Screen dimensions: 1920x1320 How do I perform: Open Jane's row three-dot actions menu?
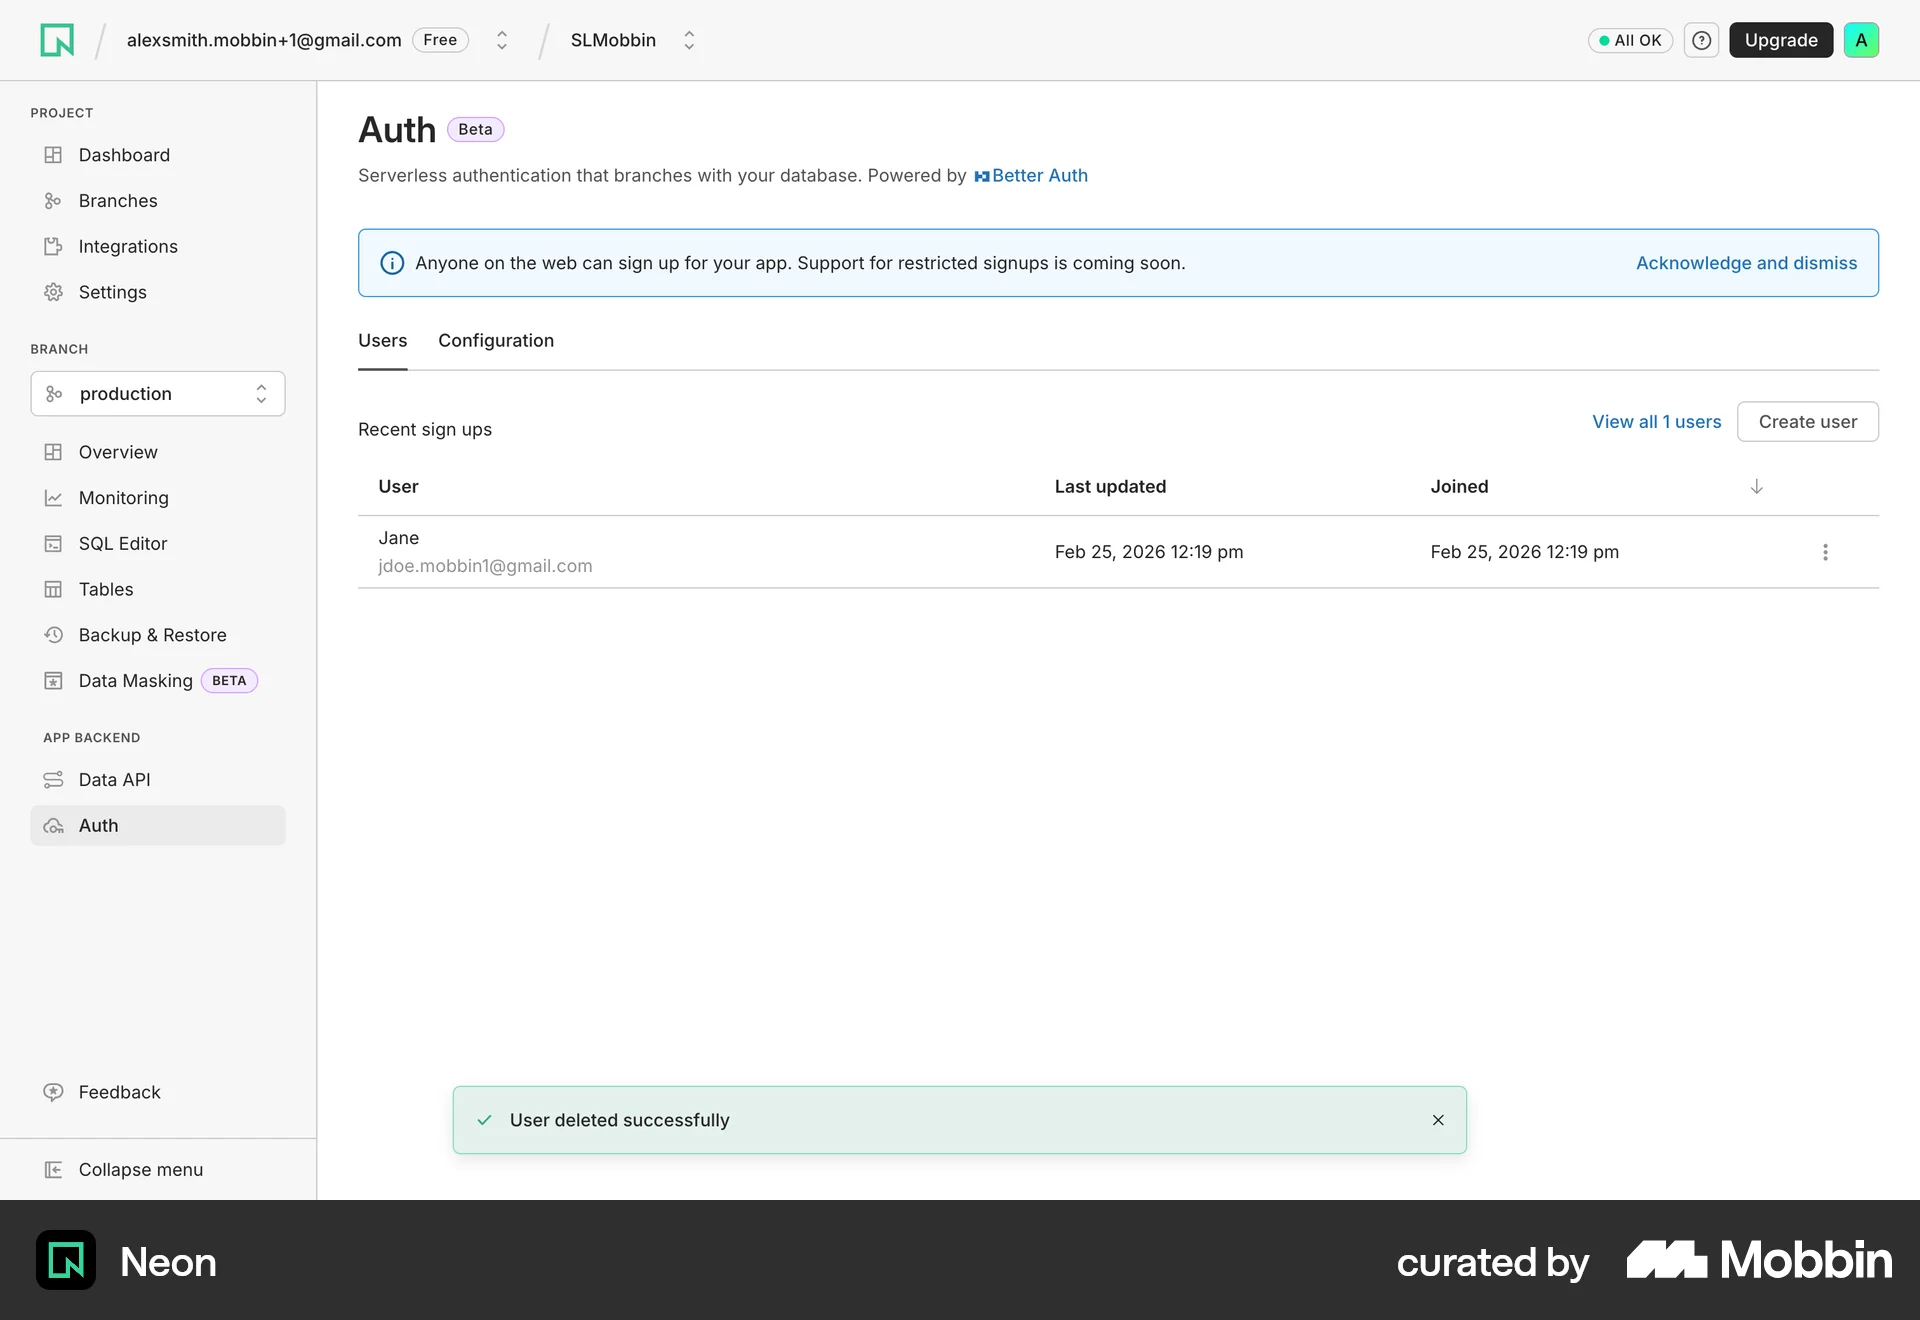coord(1825,552)
